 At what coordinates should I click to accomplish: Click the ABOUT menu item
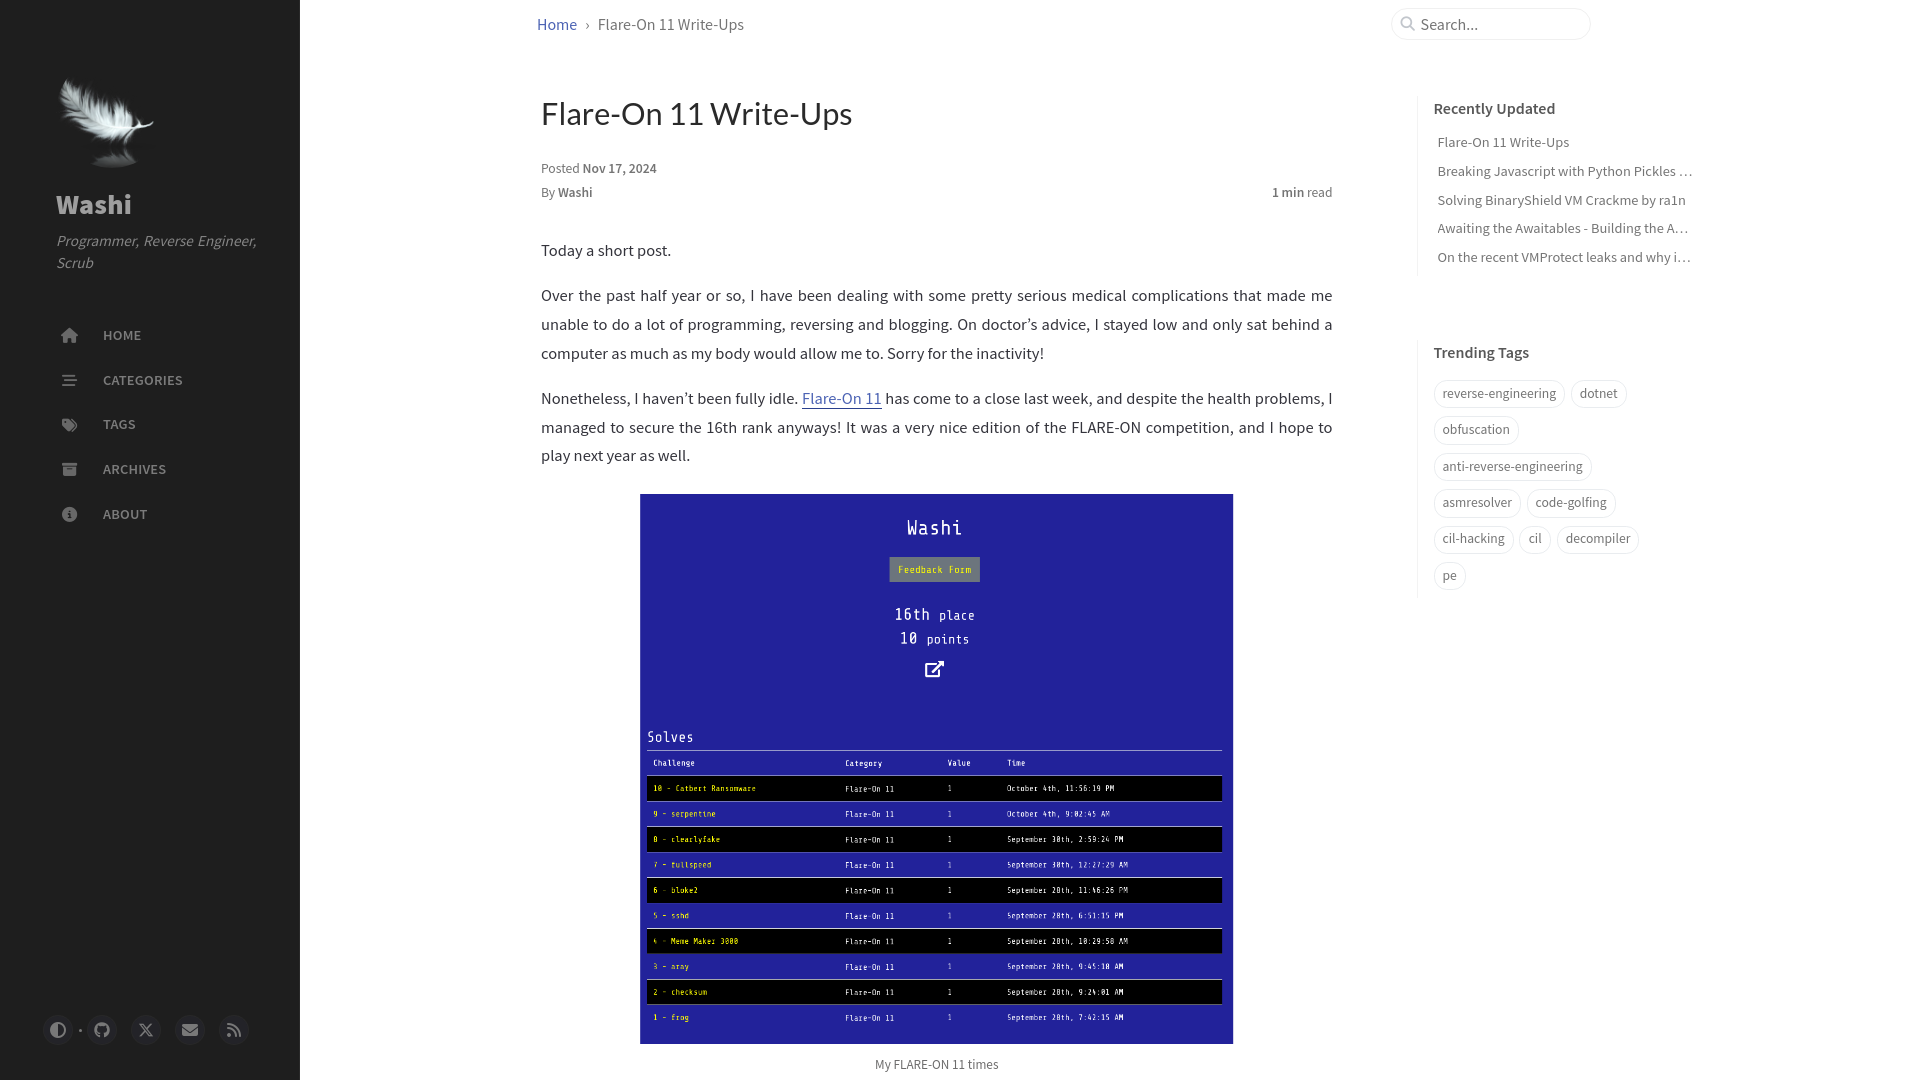coord(124,513)
